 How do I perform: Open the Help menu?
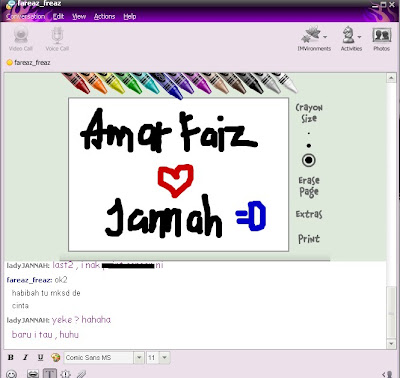click(x=130, y=16)
